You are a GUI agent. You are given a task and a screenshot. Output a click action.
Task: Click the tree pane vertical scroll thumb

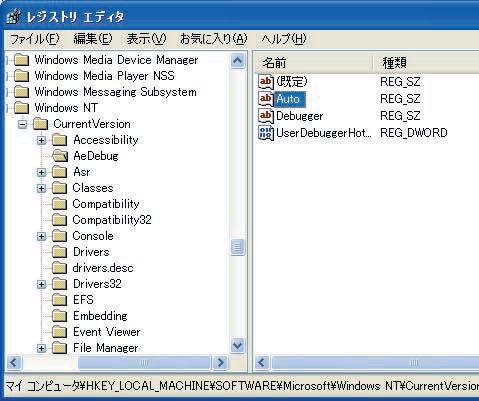coord(238,247)
